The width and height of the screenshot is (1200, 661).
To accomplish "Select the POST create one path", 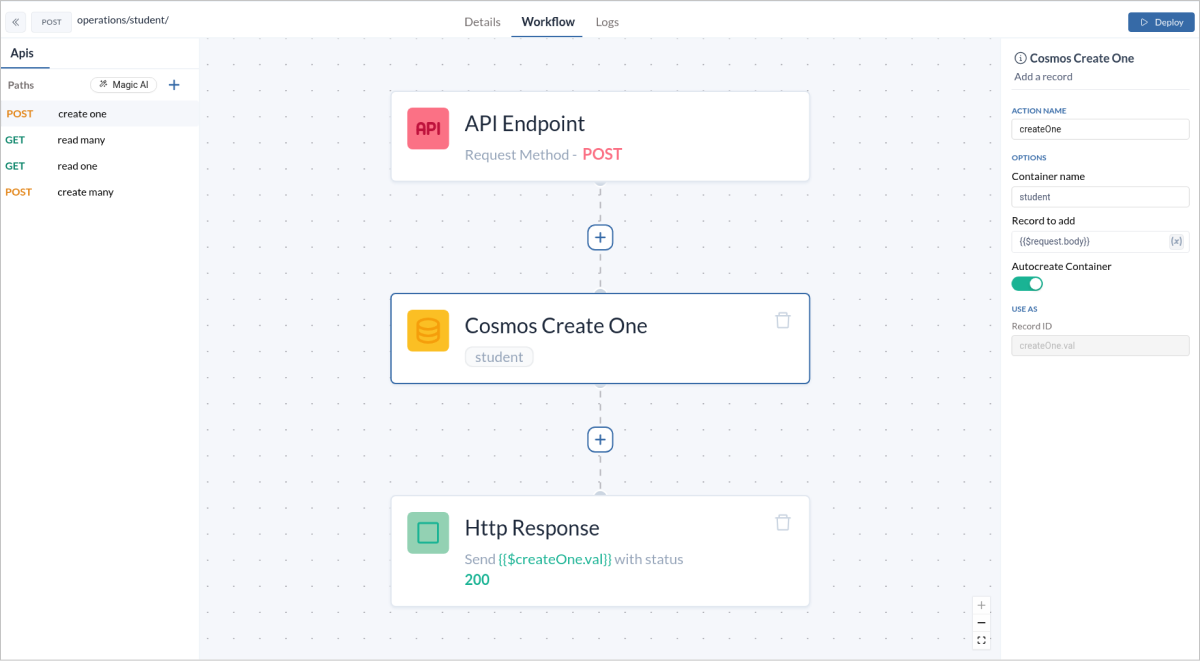I will pyautogui.click(x=99, y=114).
